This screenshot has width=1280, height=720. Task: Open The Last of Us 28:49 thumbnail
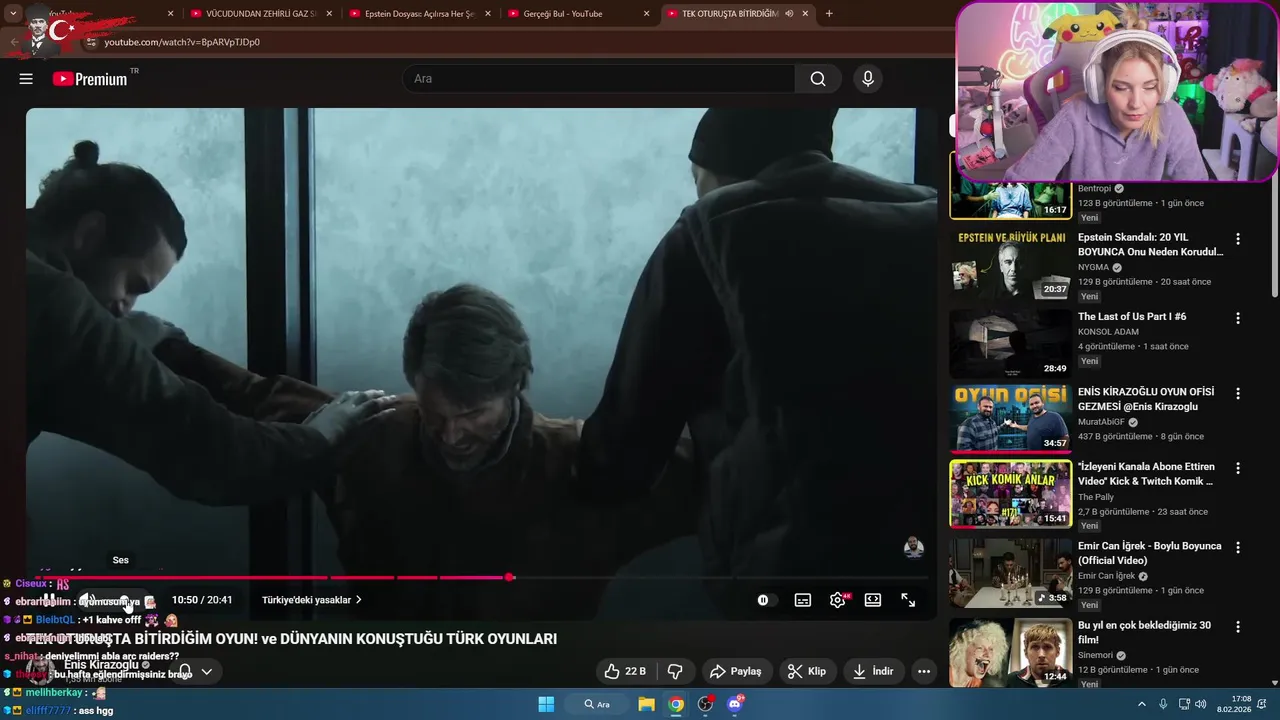tap(1010, 343)
